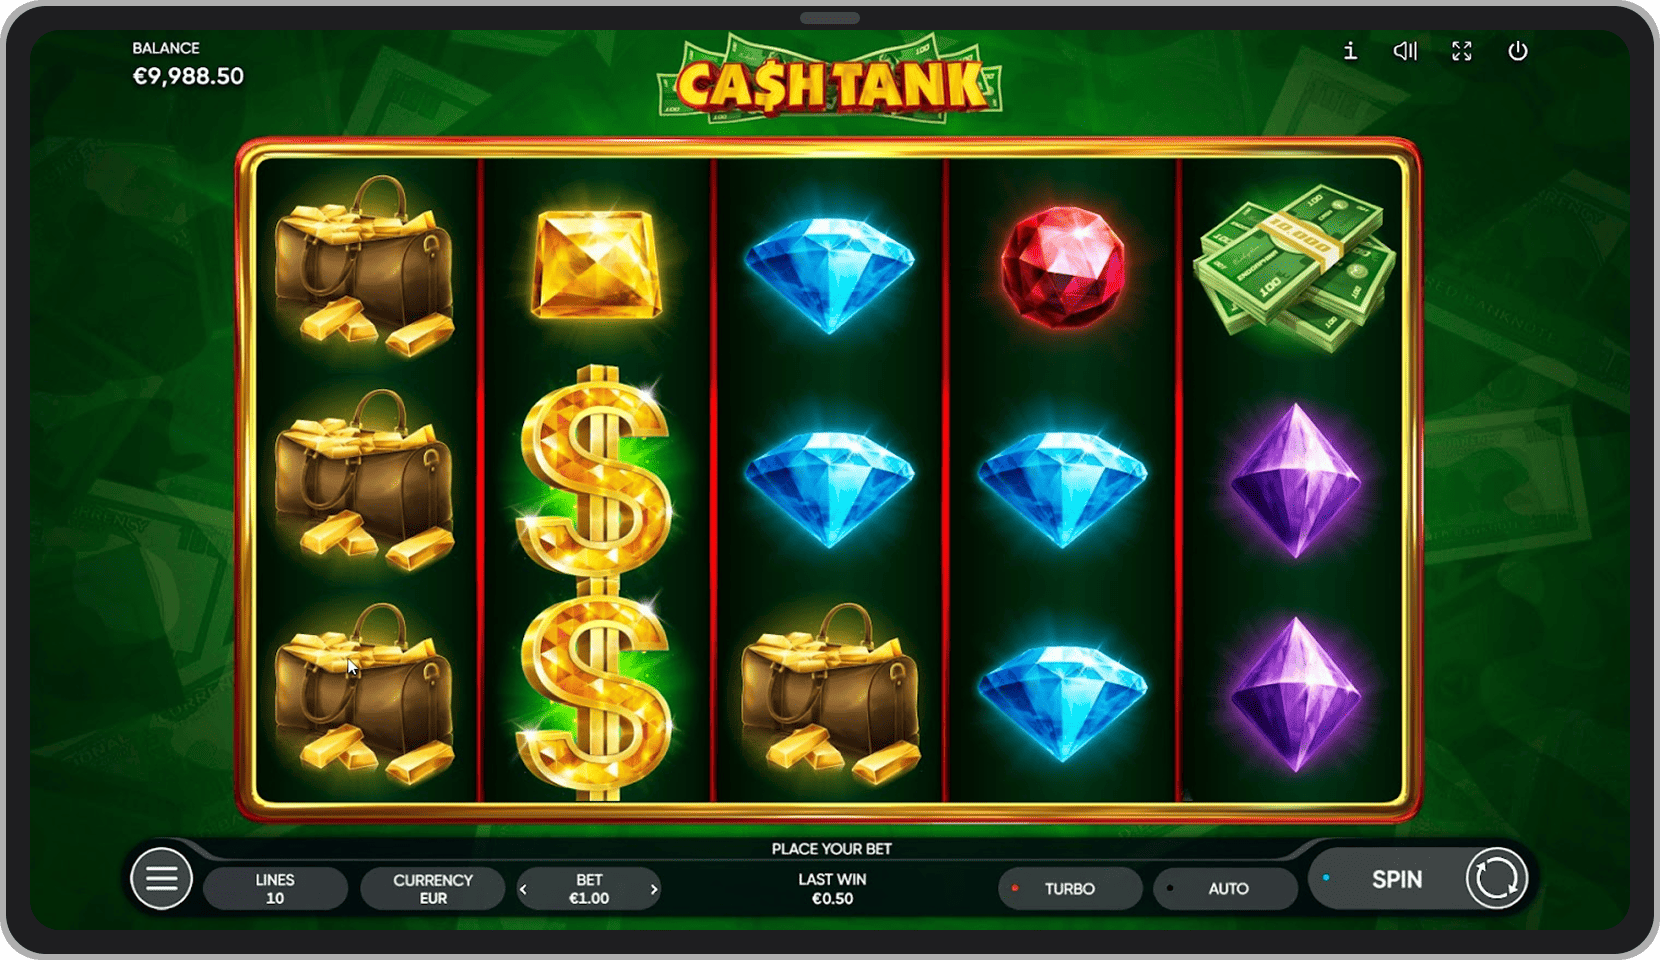The image size is (1660, 960).
Task: Open the hamburger menu button
Action: (161, 879)
